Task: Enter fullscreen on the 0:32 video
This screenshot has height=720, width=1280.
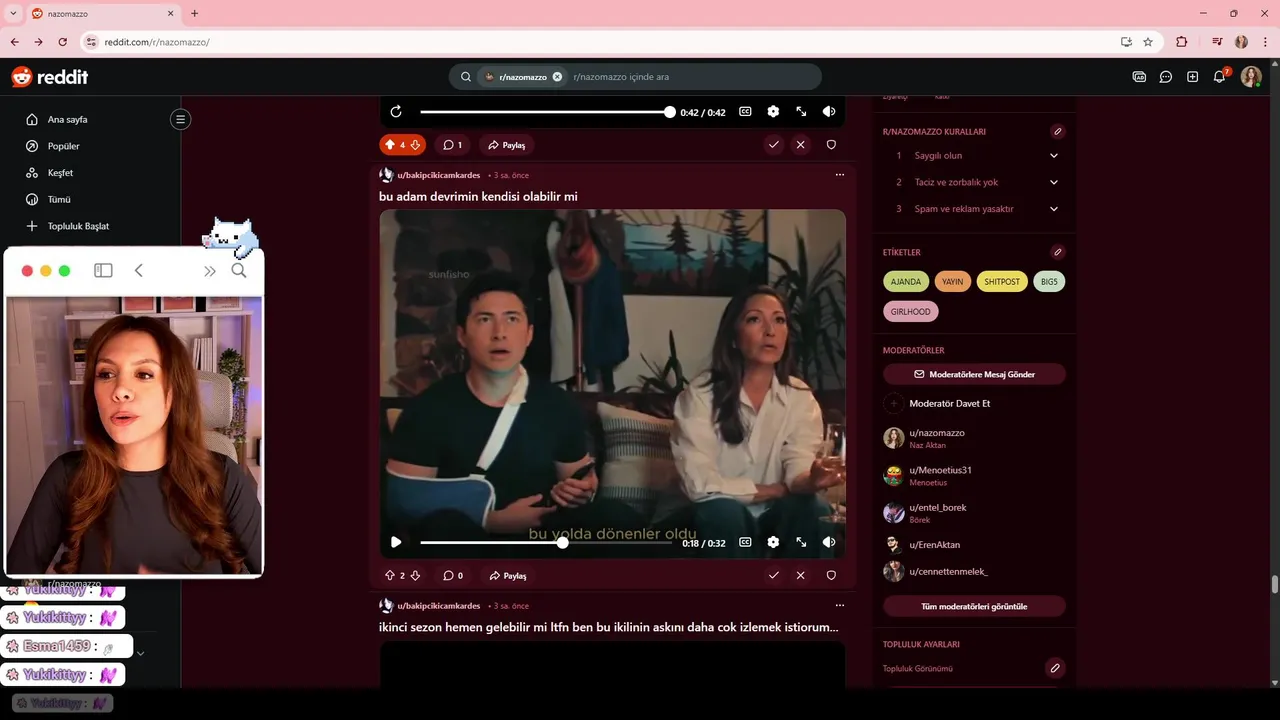Action: [801, 542]
